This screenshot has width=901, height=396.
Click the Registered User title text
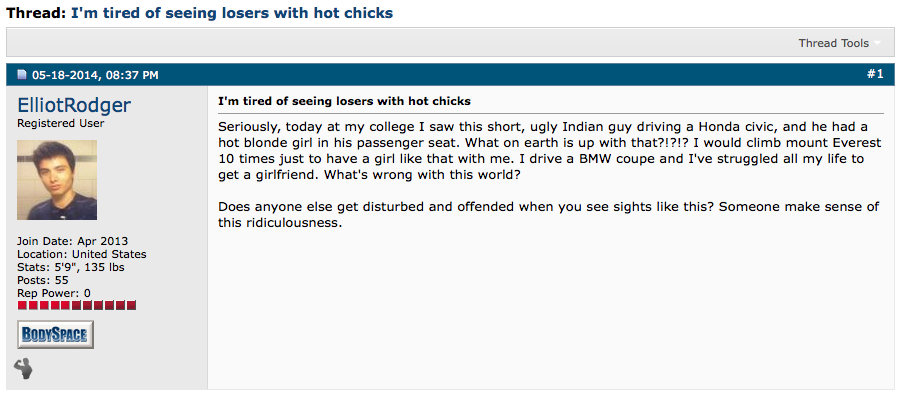point(61,124)
